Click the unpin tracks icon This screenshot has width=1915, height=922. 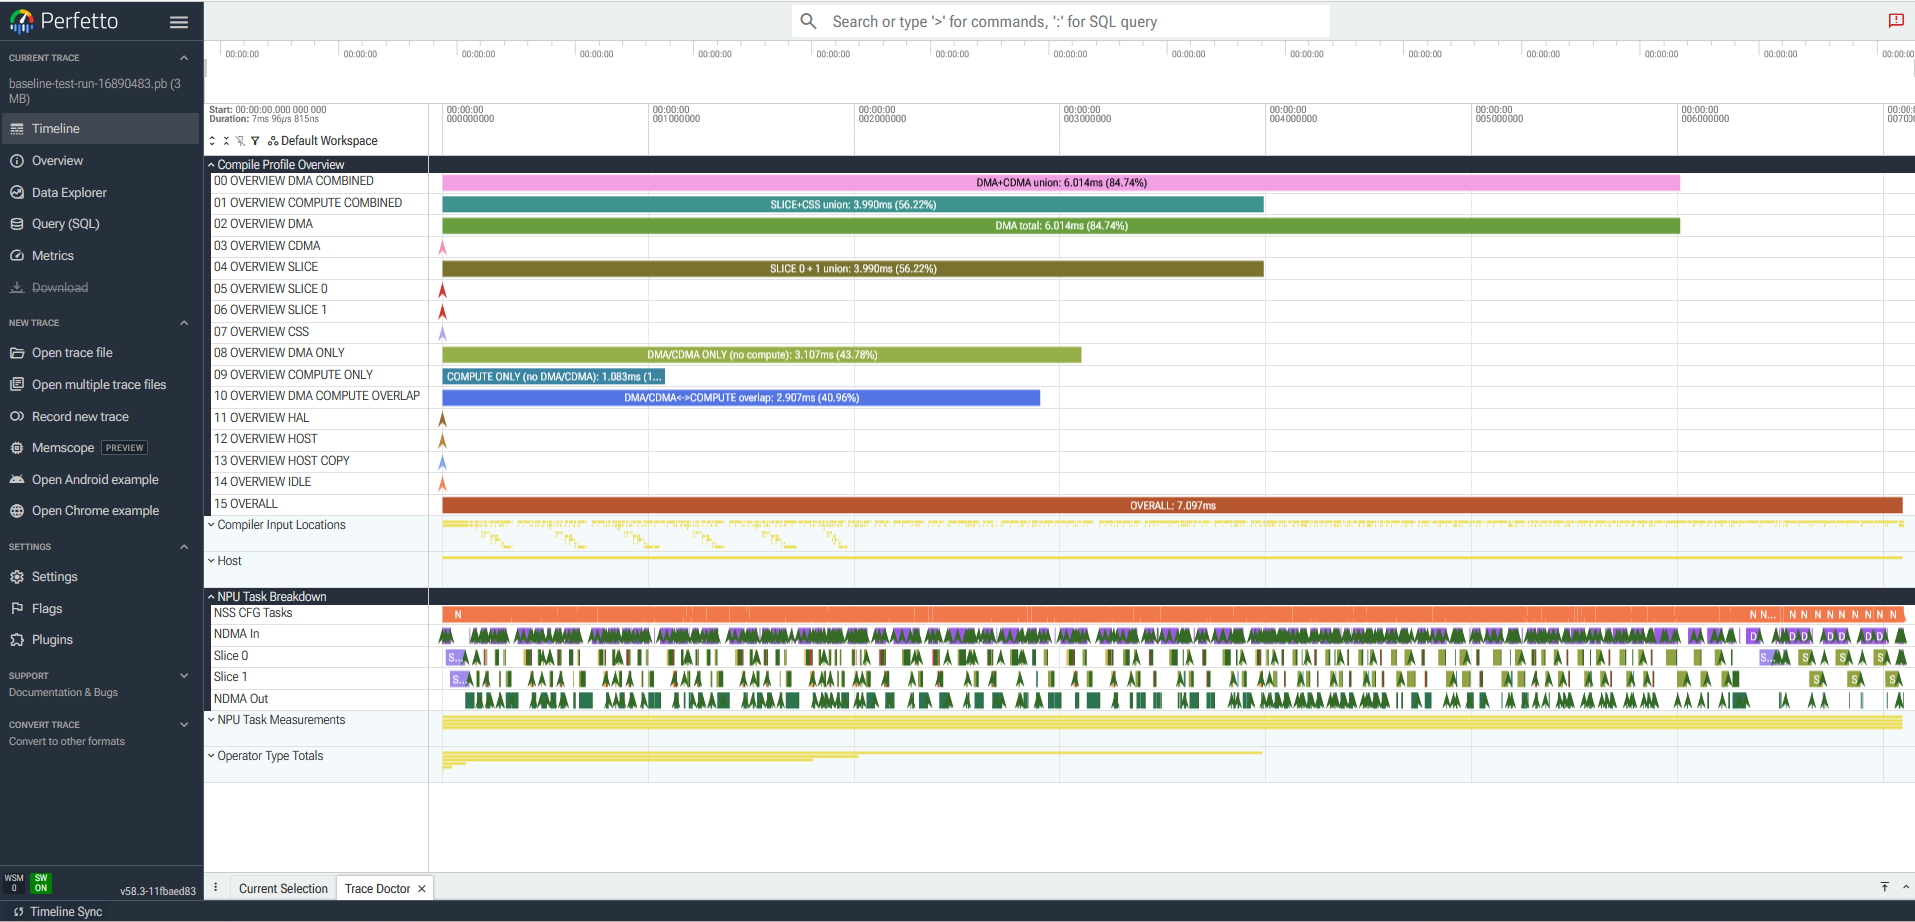point(240,141)
